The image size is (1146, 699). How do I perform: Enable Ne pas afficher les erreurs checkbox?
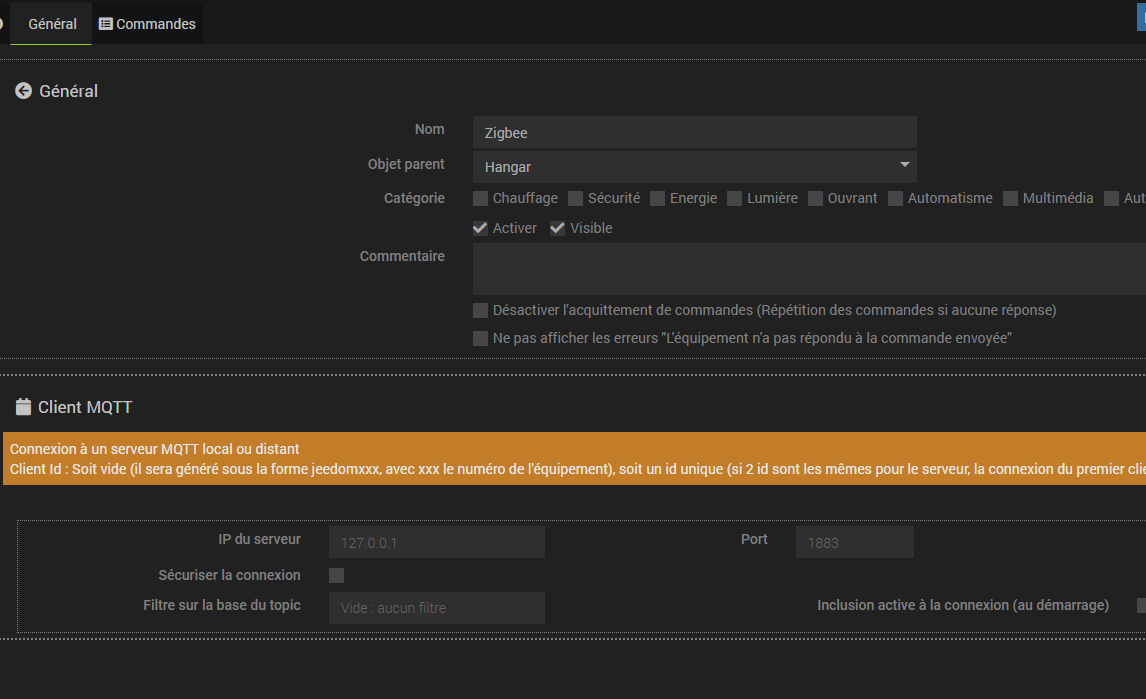[x=480, y=338]
